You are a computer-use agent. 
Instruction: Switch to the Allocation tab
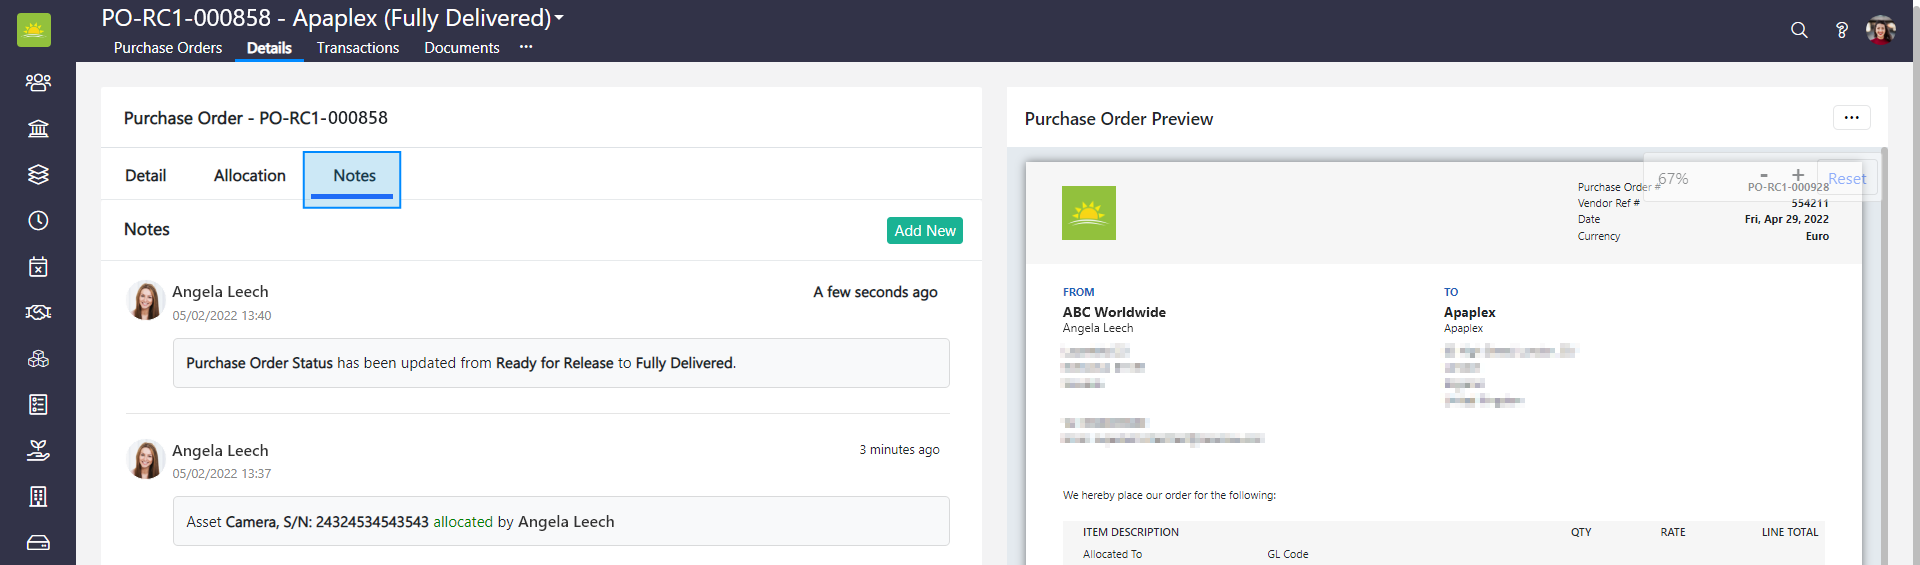coord(249,176)
